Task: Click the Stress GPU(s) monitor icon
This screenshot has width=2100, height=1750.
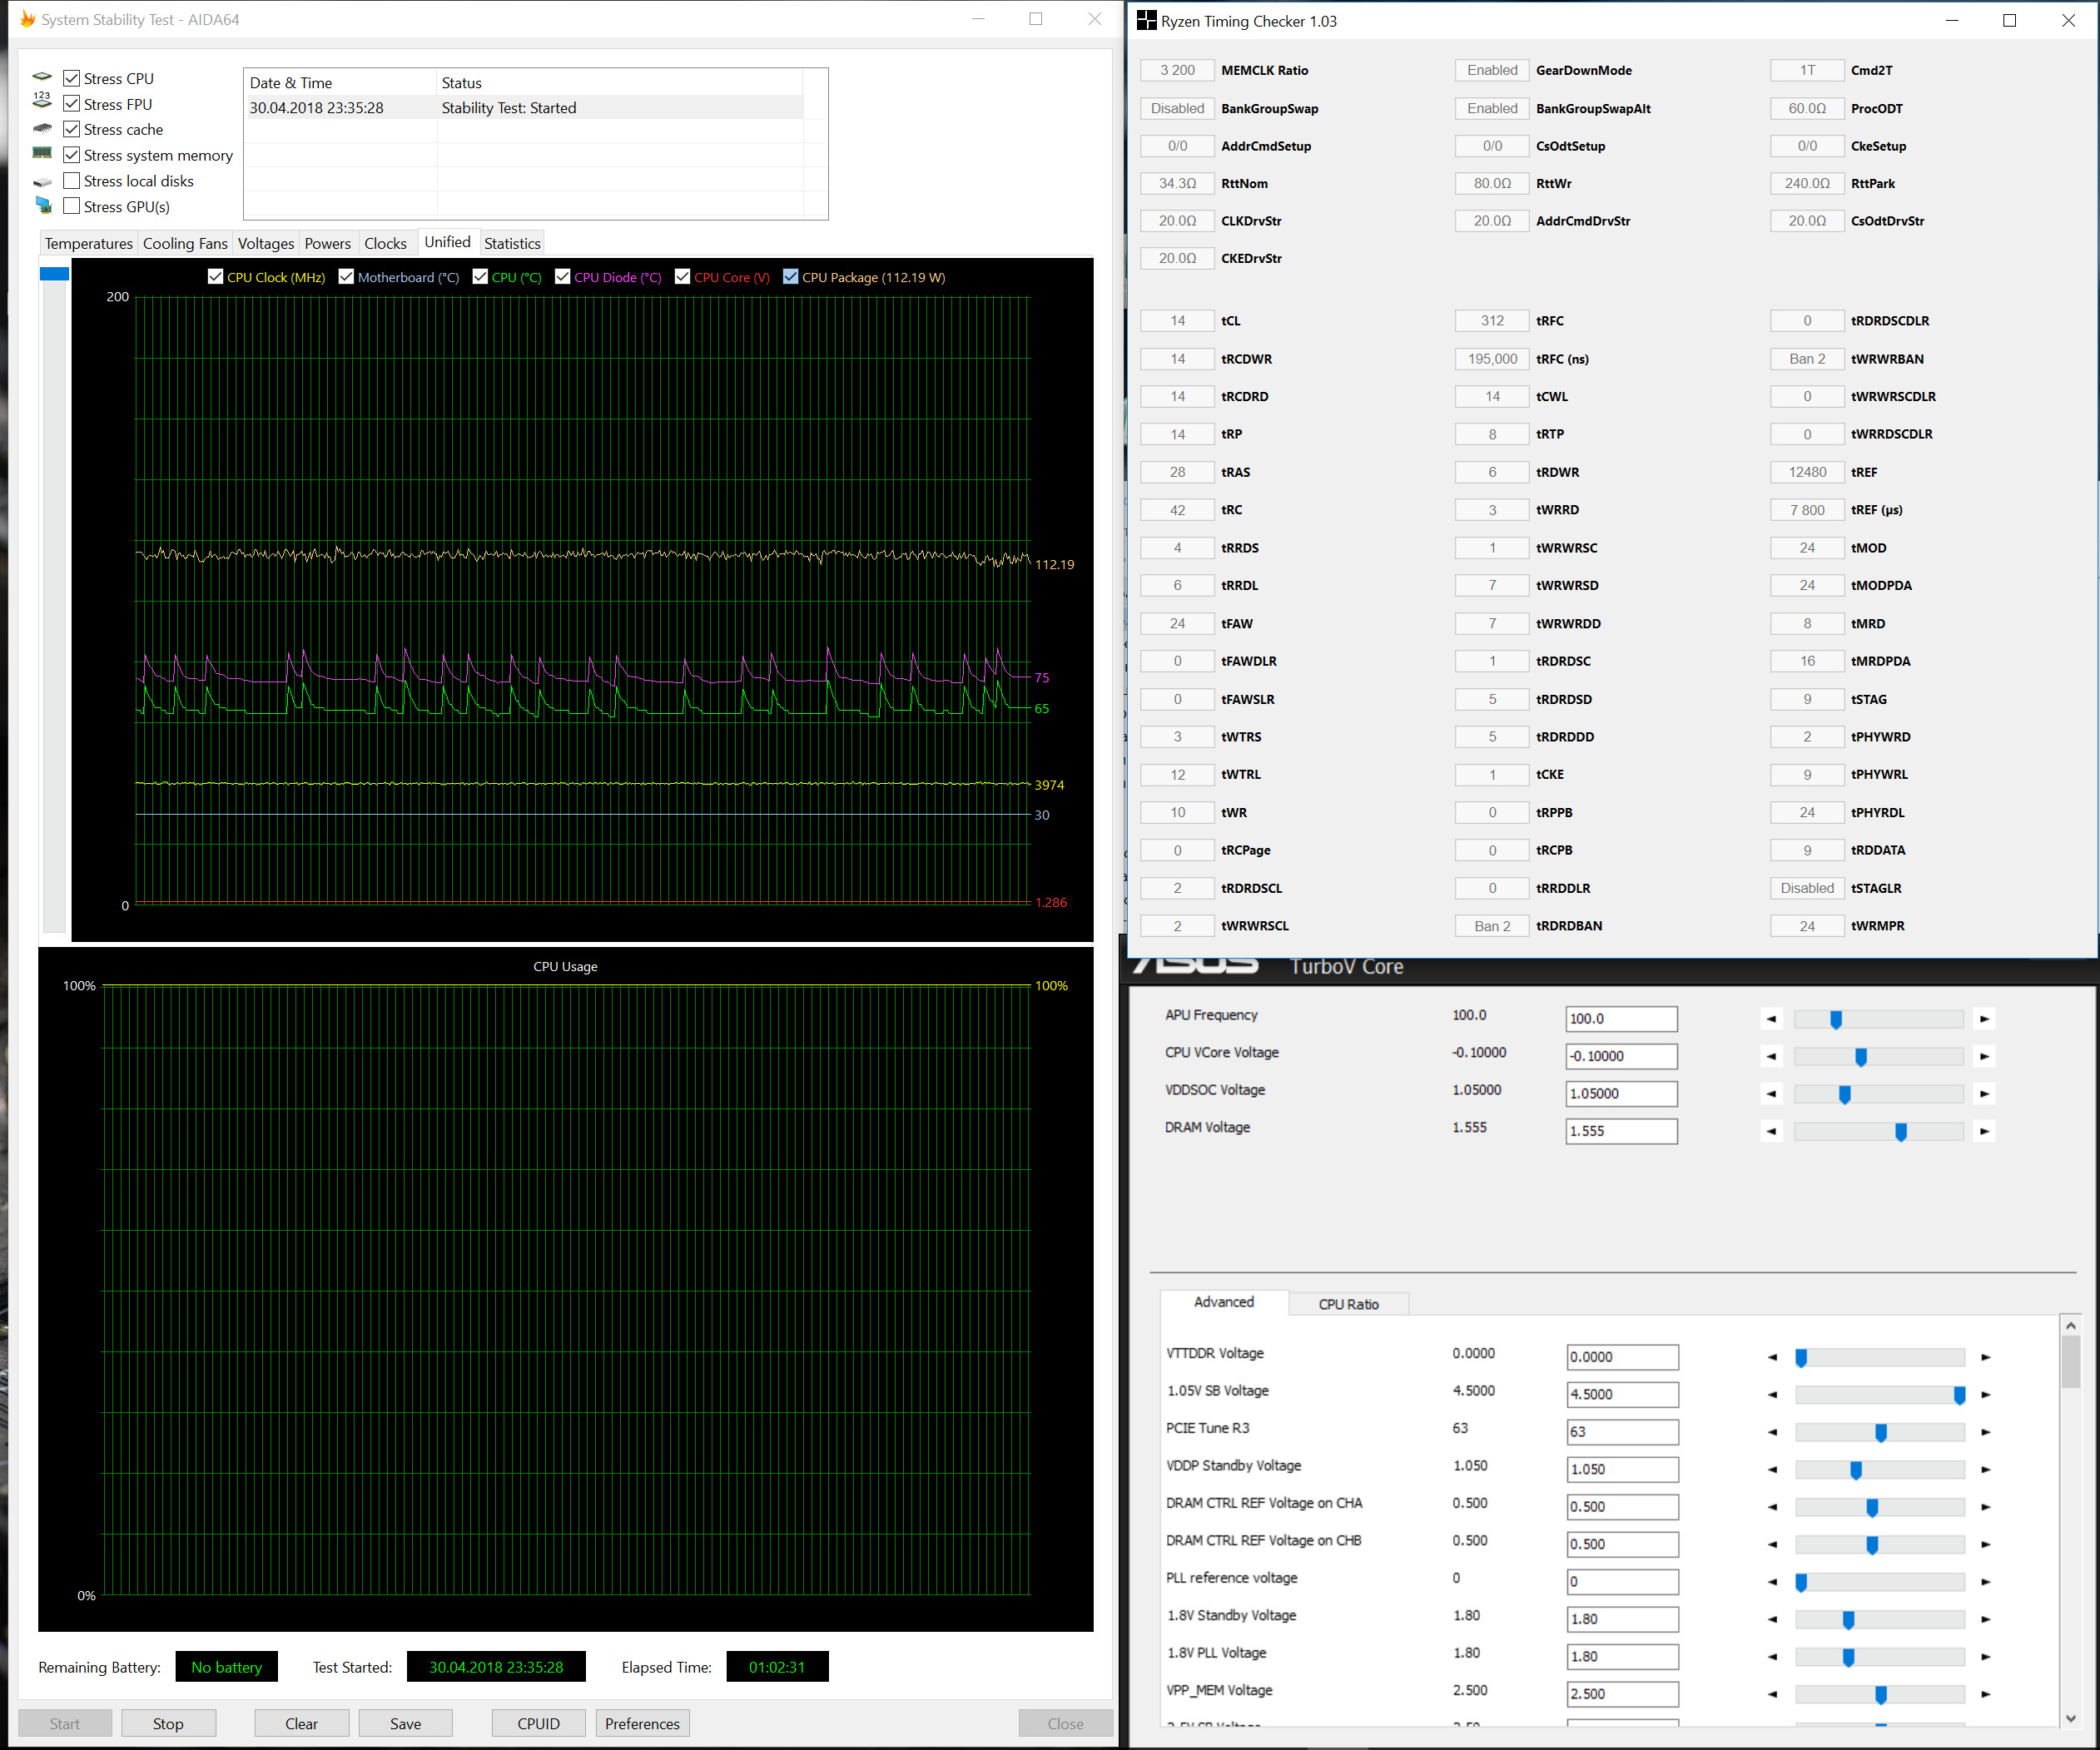Action: coord(43,205)
